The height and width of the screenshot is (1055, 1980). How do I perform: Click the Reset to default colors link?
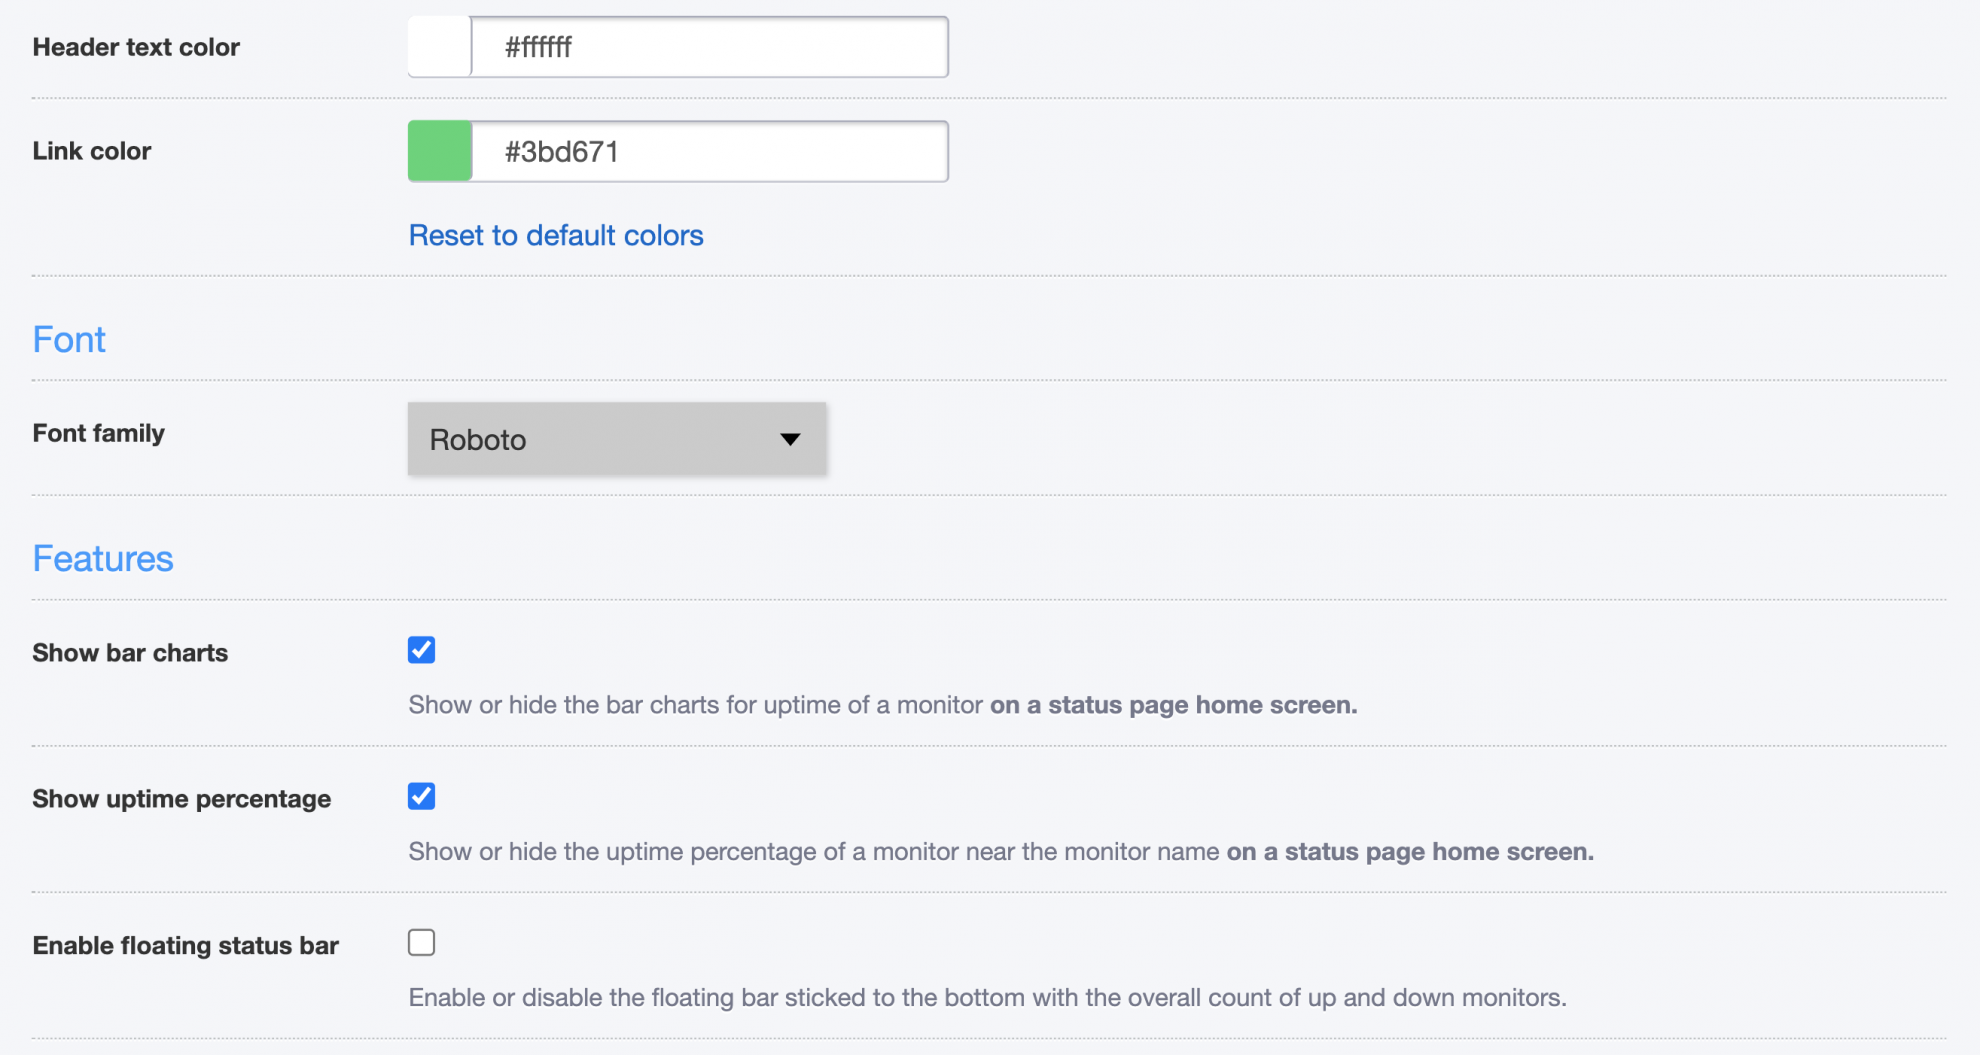point(555,235)
